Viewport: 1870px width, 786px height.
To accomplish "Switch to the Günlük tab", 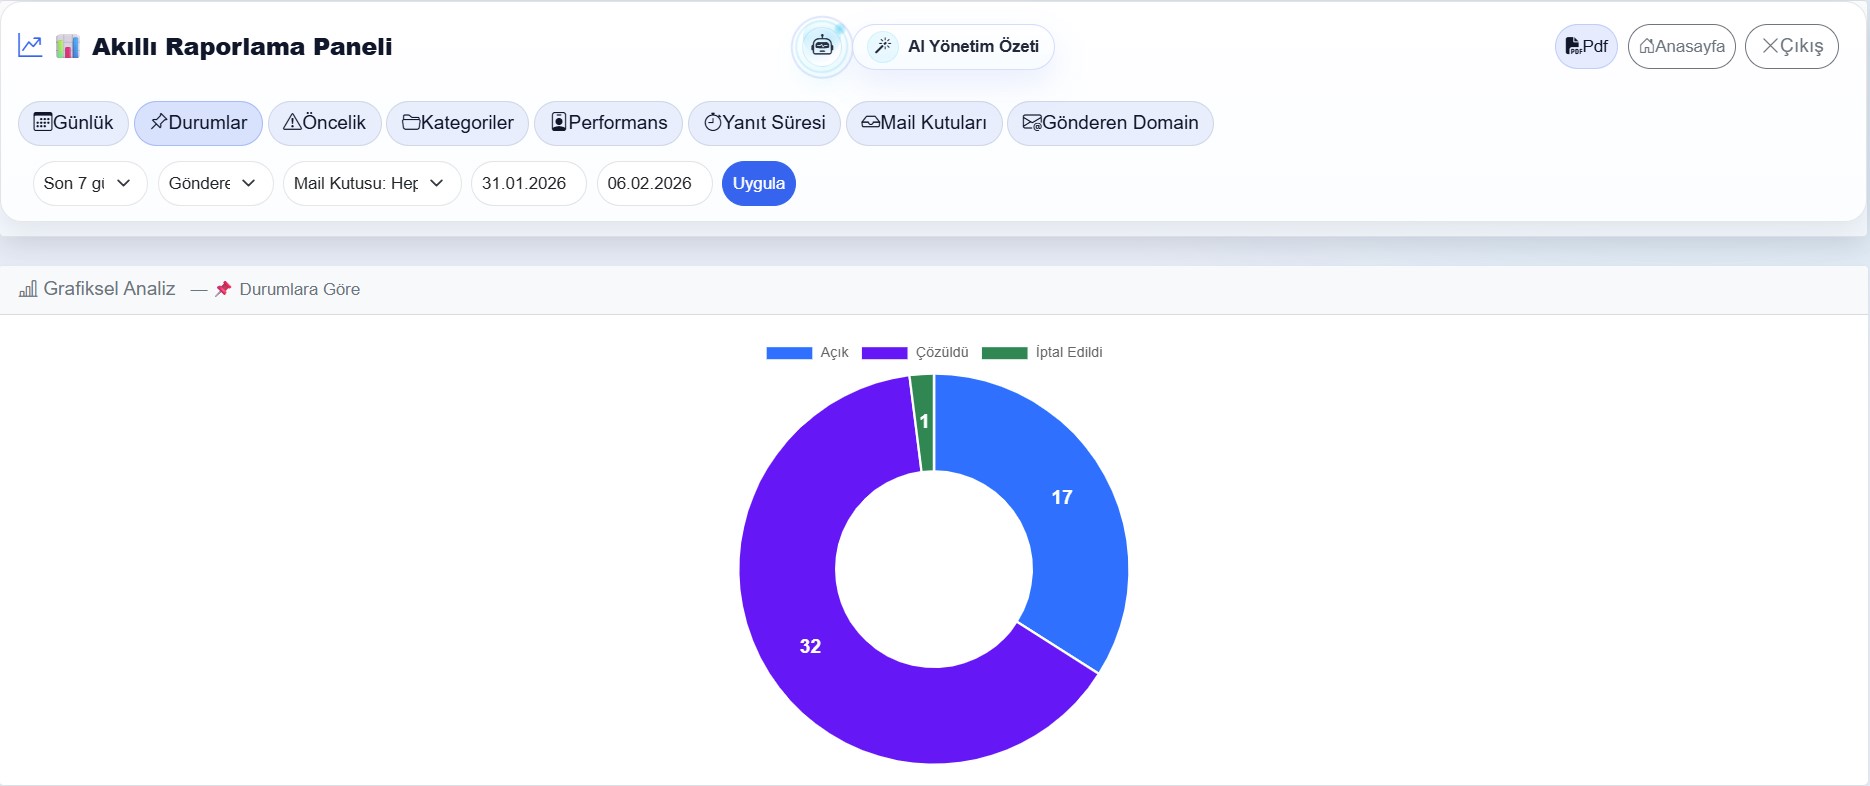I will tap(73, 123).
